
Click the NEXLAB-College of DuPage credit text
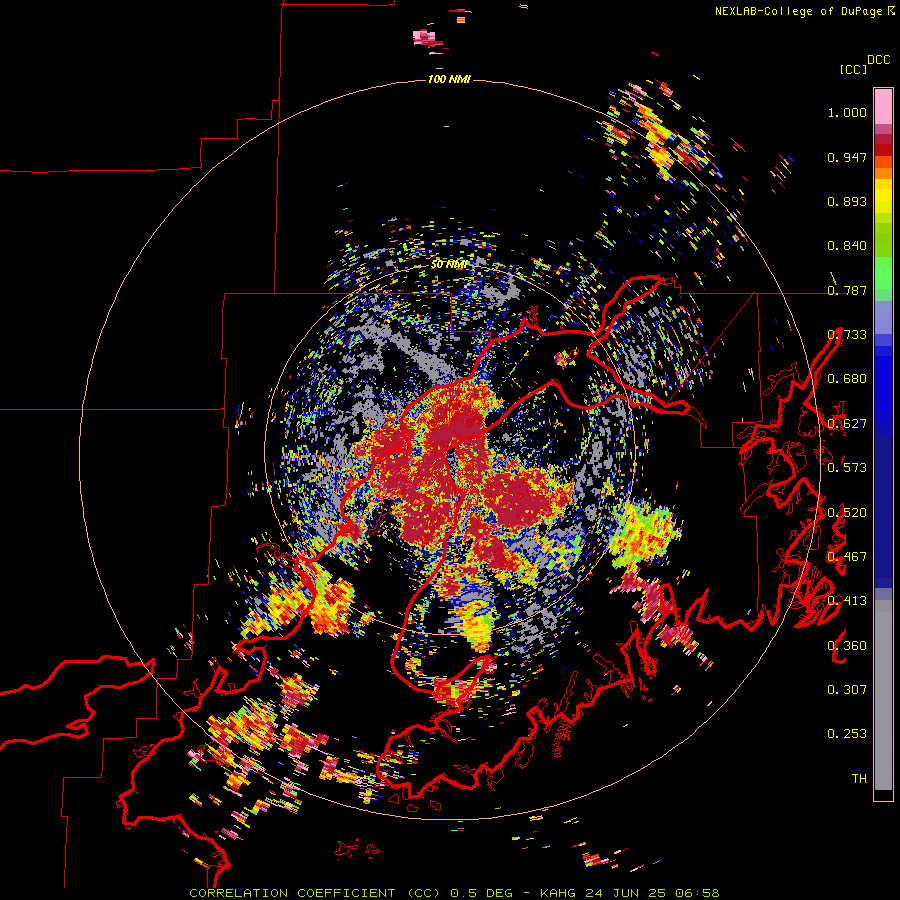(804, 11)
